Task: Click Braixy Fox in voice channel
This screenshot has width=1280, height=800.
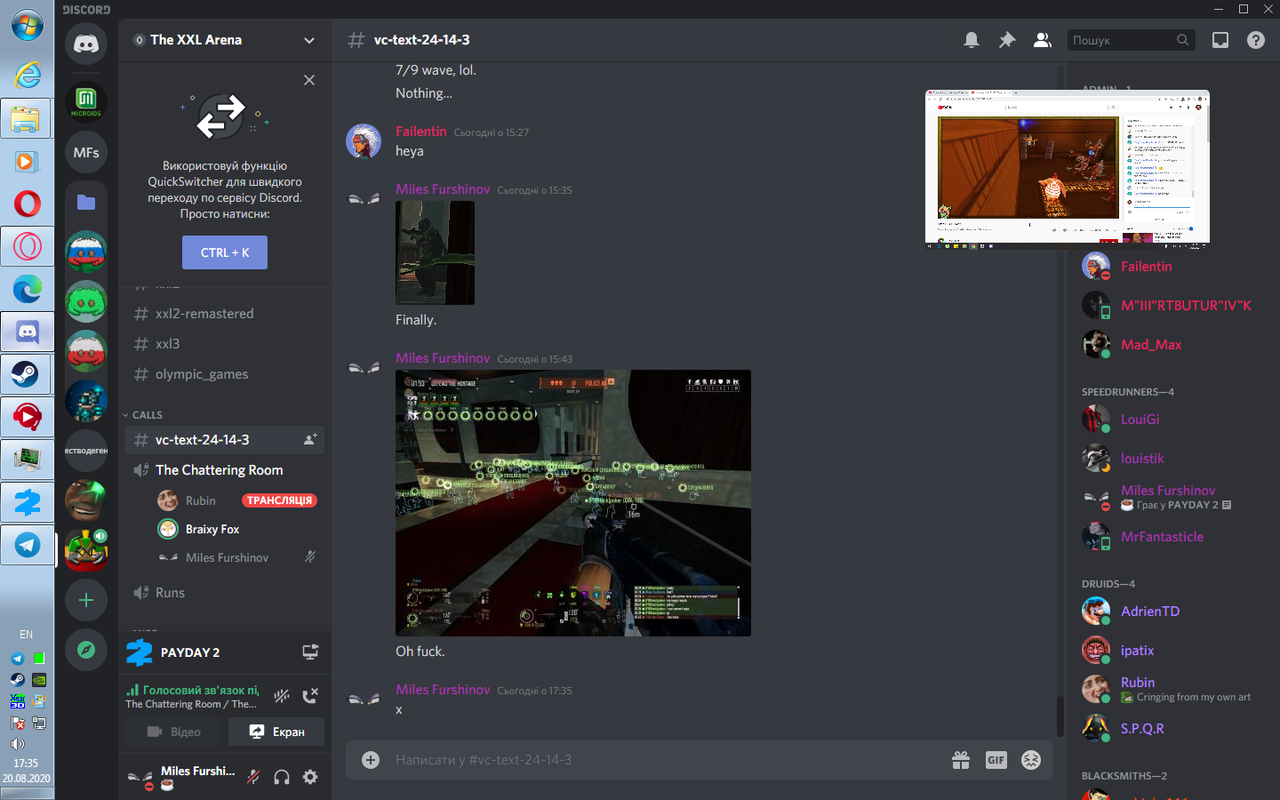Action: pyautogui.click(x=212, y=529)
